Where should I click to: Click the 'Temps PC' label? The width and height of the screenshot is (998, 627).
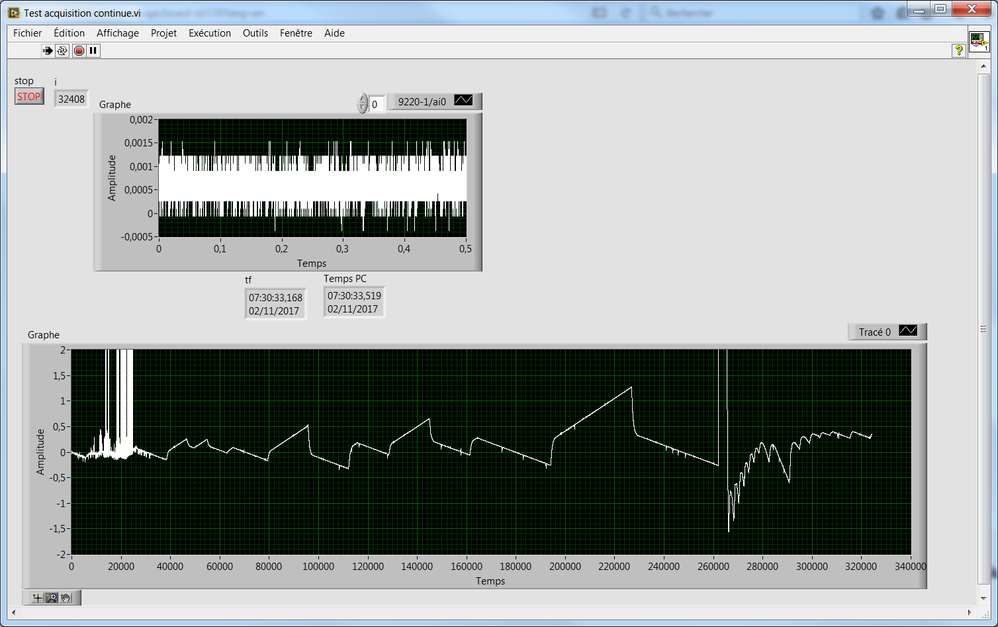(345, 279)
